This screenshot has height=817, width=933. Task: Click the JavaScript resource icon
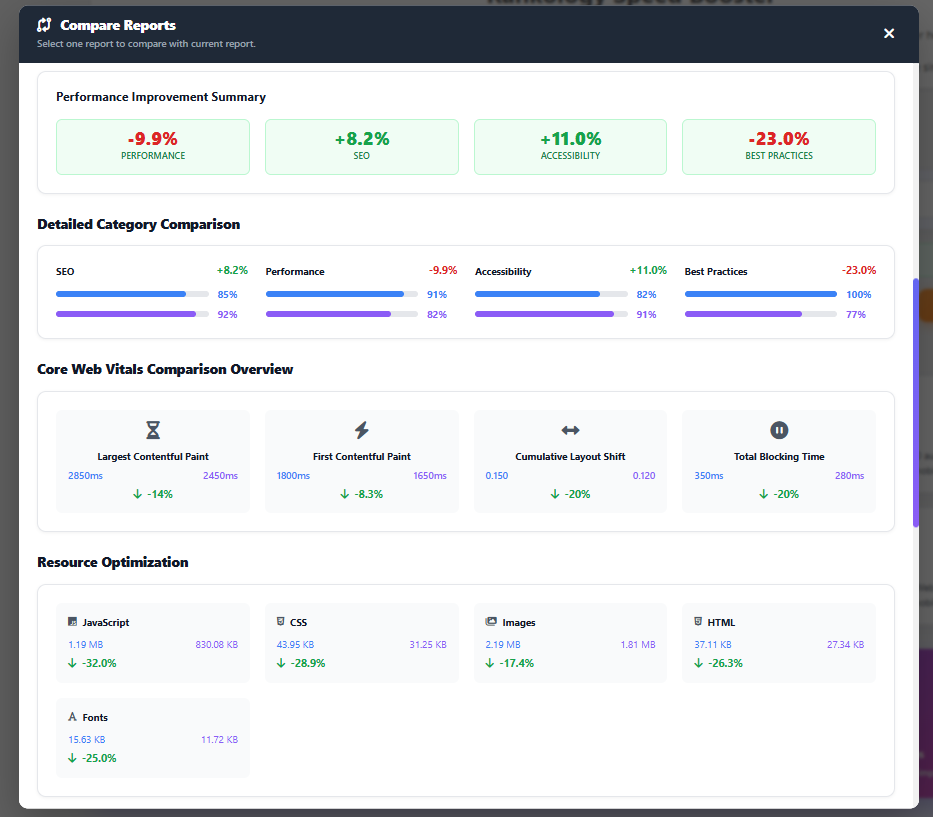(x=73, y=622)
